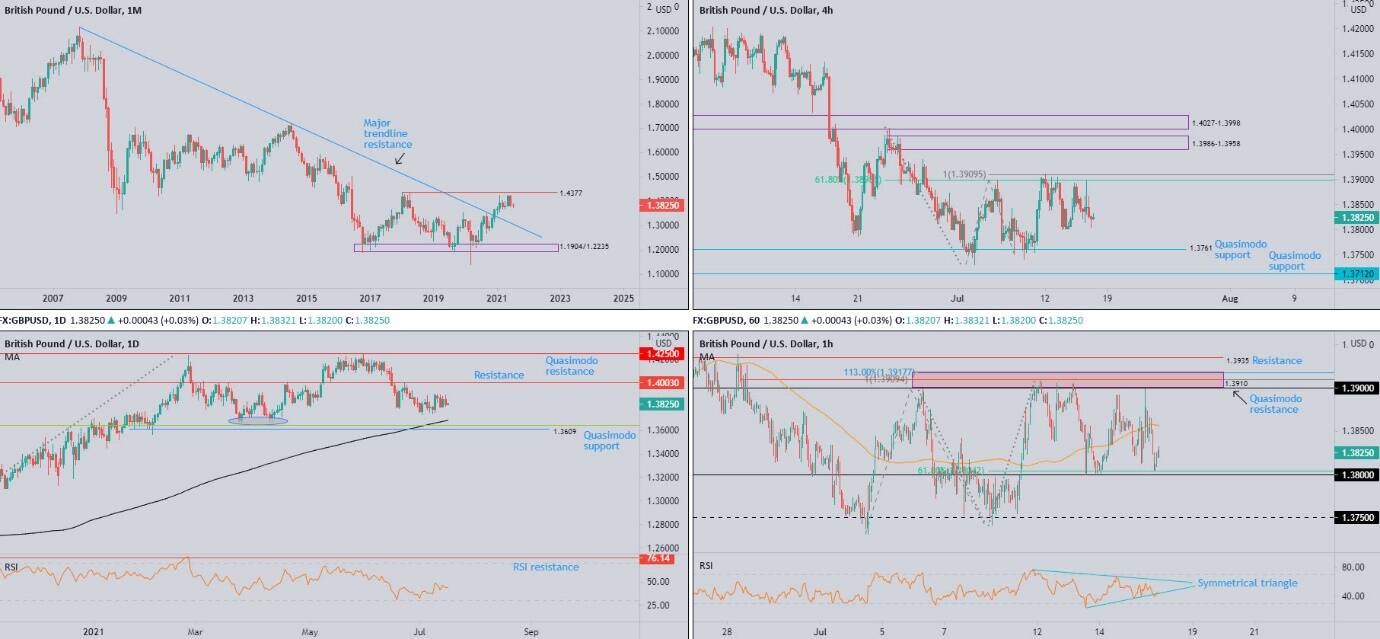Image resolution: width=1380 pixels, height=639 pixels.
Task: Click the green 1.38250 price tag on the 1h chart
Action: [1357, 452]
